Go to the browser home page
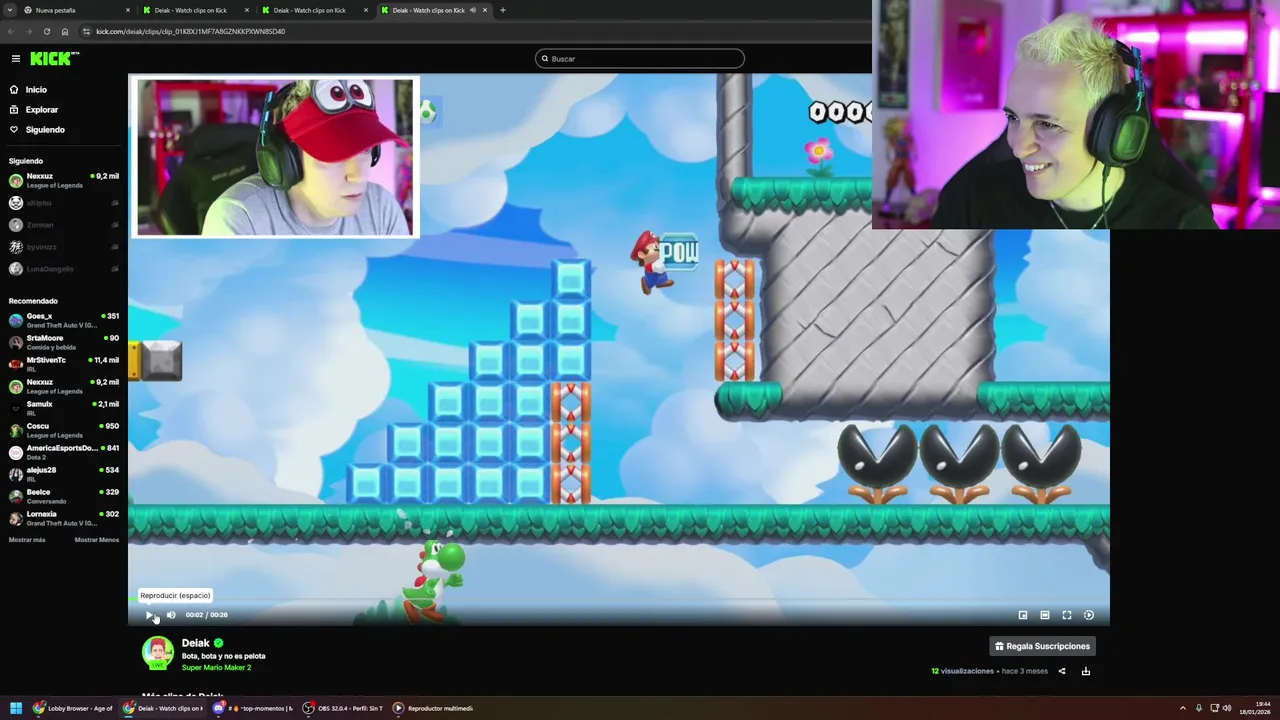The height and width of the screenshot is (720, 1280). (x=65, y=31)
